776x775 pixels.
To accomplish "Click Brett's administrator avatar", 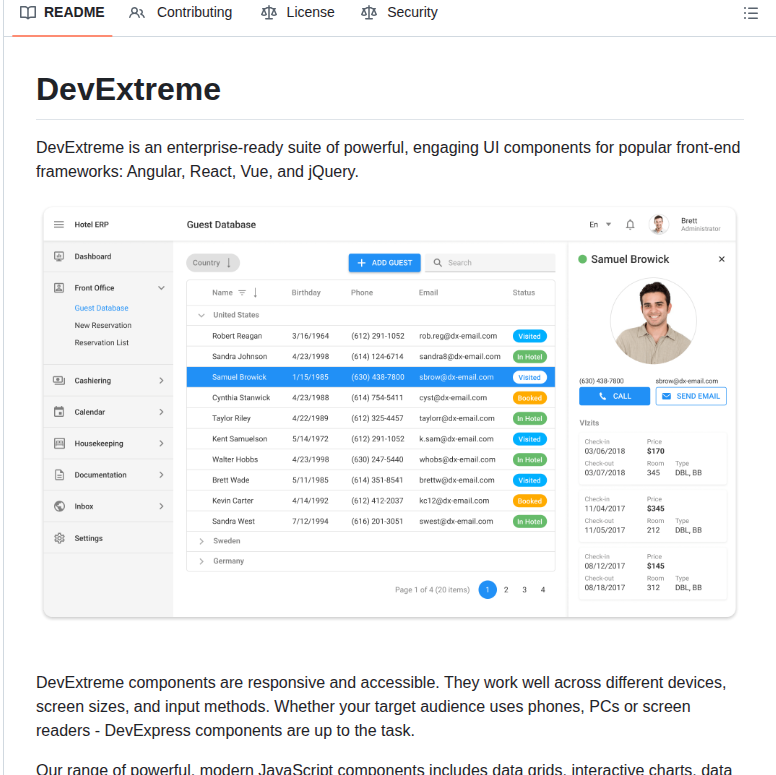I will pos(658,225).
